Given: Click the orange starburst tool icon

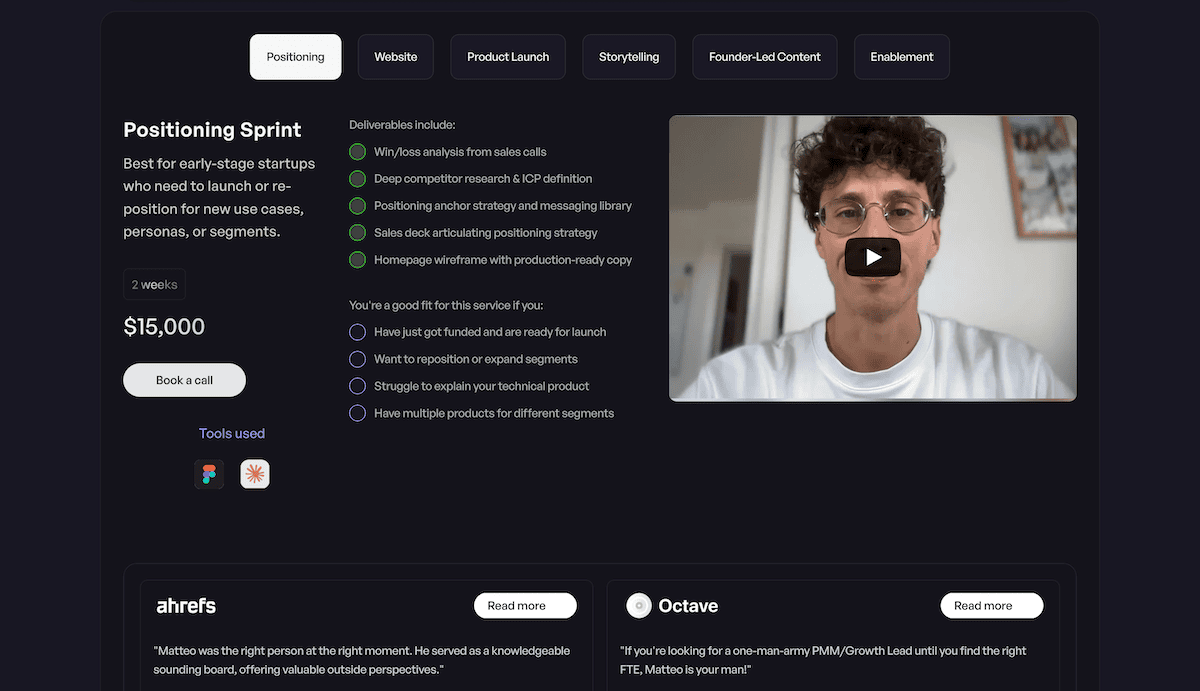Looking at the screenshot, I should [x=255, y=473].
